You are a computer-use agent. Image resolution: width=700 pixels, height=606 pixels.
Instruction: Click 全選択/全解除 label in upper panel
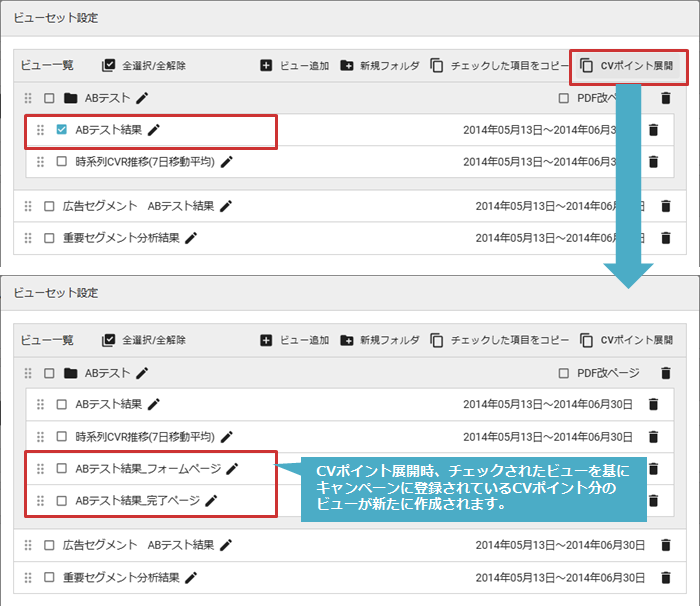tap(154, 66)
